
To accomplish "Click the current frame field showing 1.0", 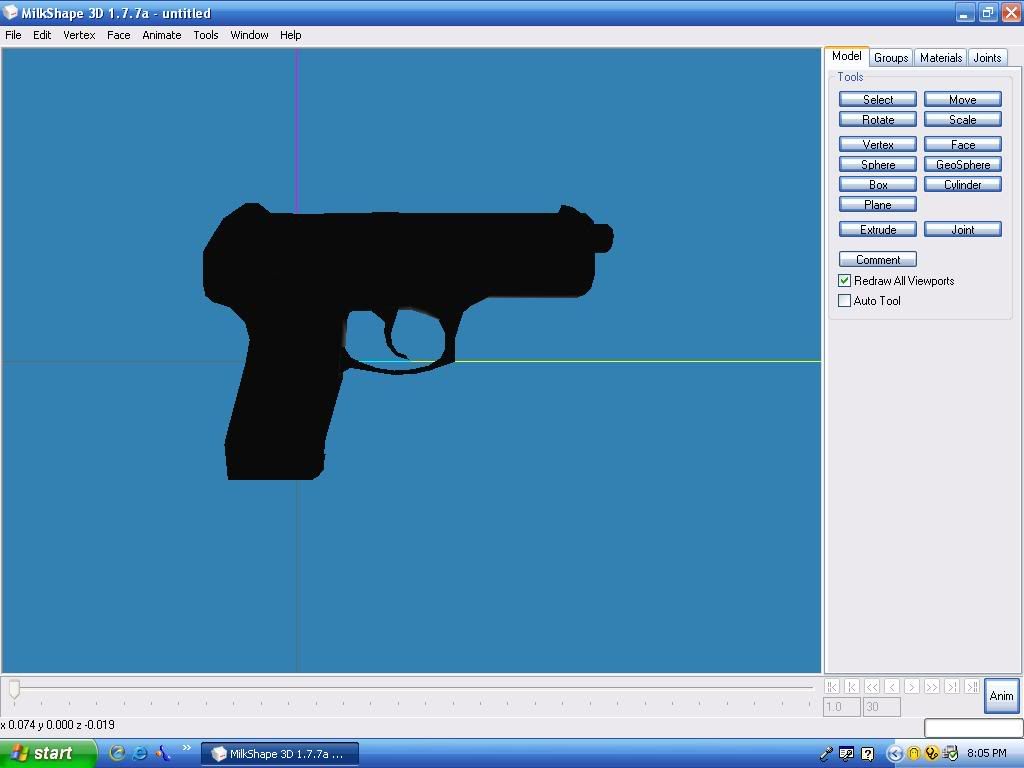I will (x=842, y=707).
